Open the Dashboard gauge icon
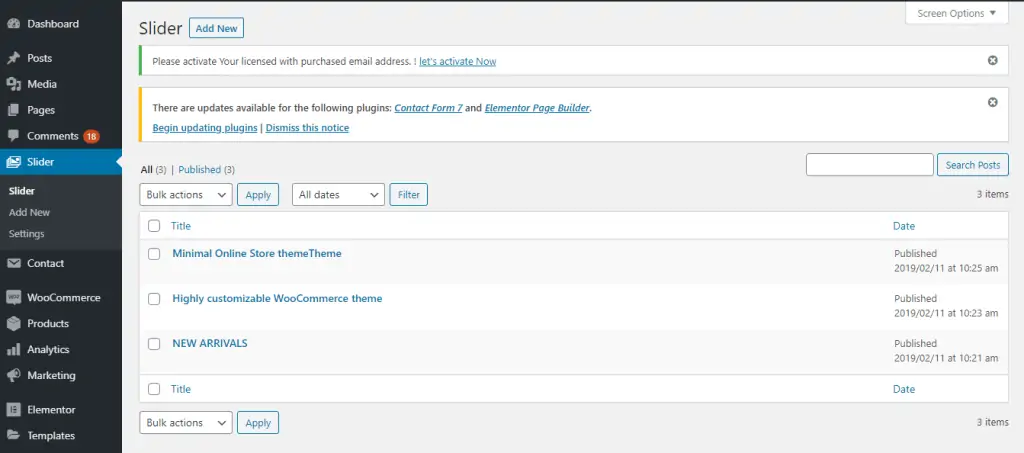The height and width of the screenshot is (453, 1024). point(13,24)
